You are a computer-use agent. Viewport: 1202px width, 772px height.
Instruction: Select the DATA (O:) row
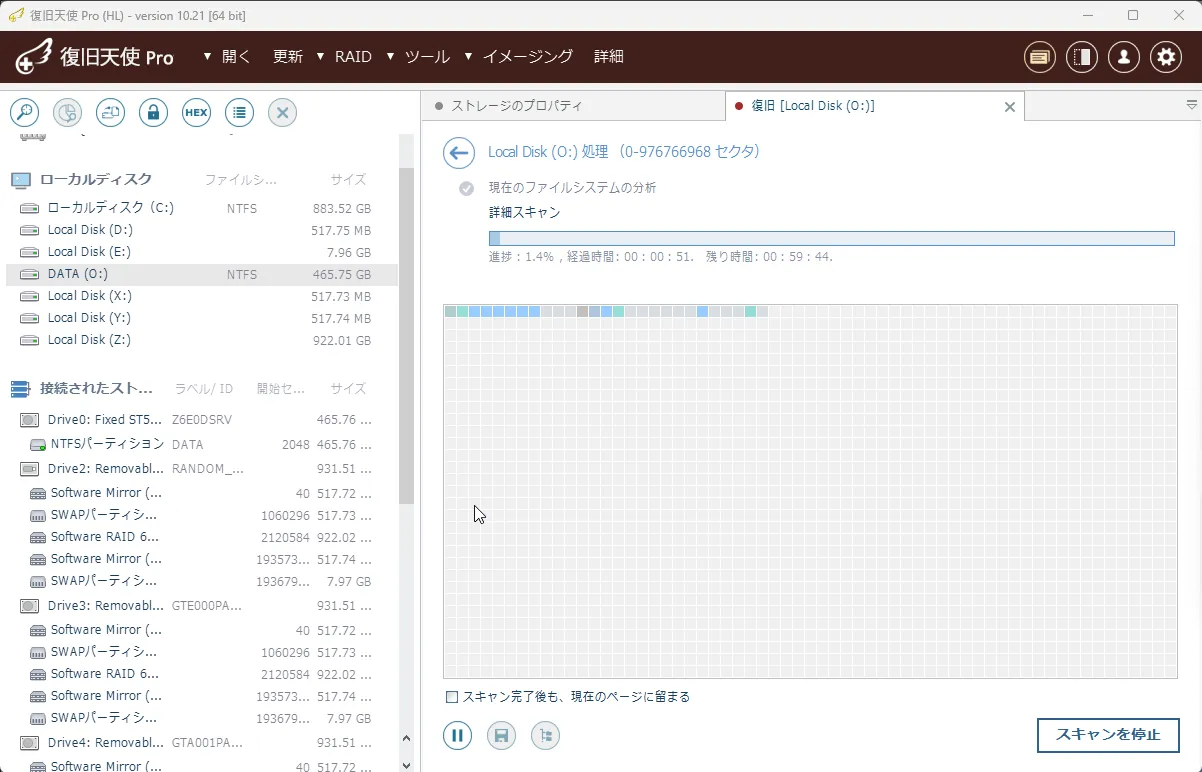point(202,274)
